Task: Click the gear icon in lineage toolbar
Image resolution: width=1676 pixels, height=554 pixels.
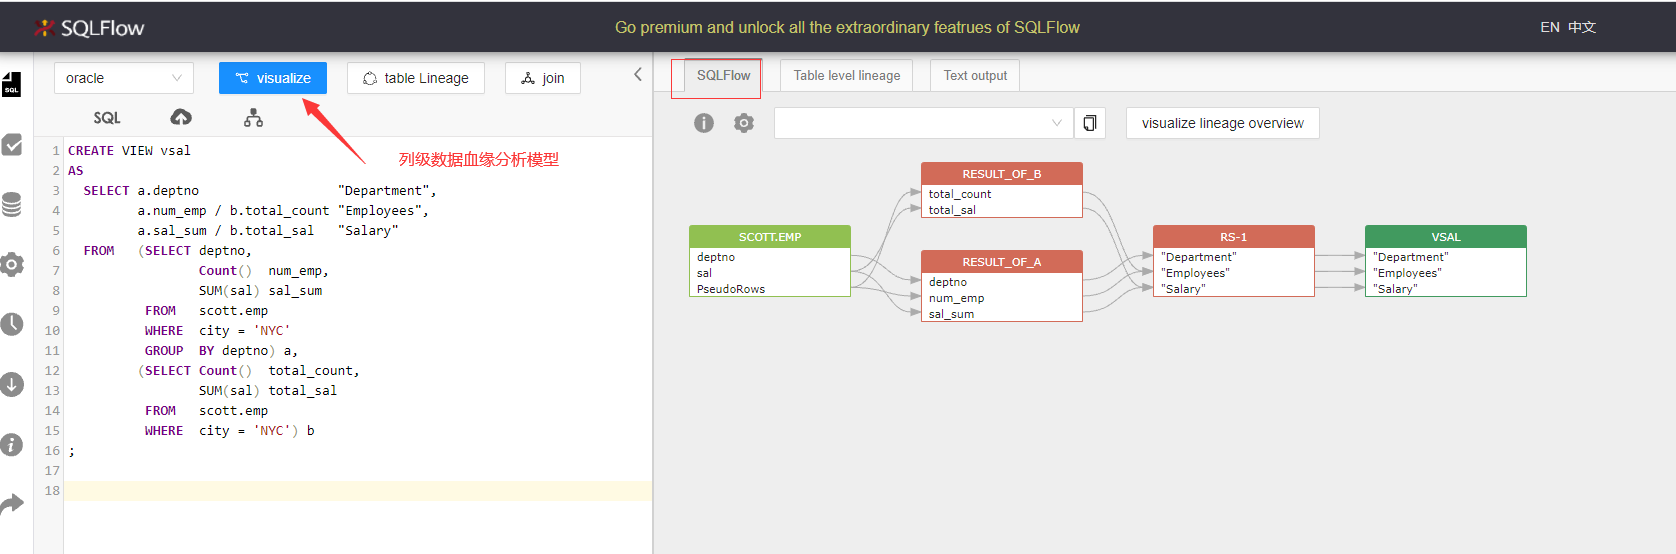Action: 743,123
